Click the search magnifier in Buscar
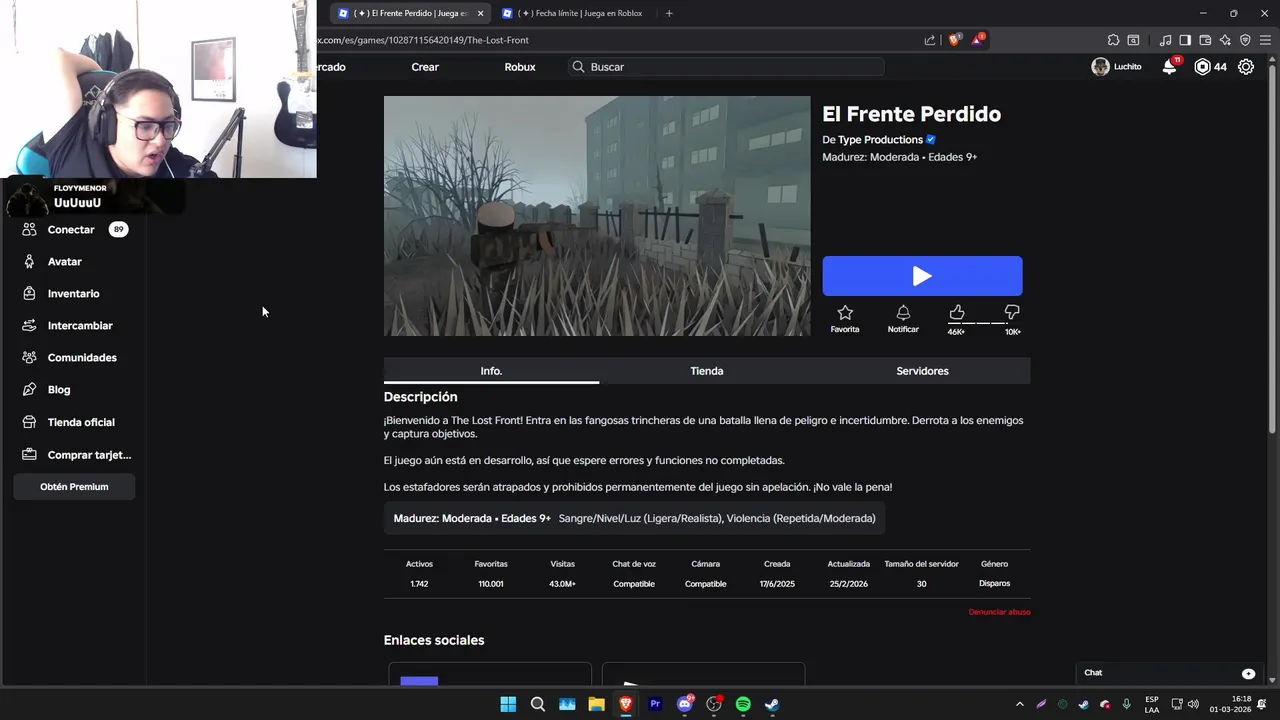Viewport: 1280px width, 720px height. [578, 67]
